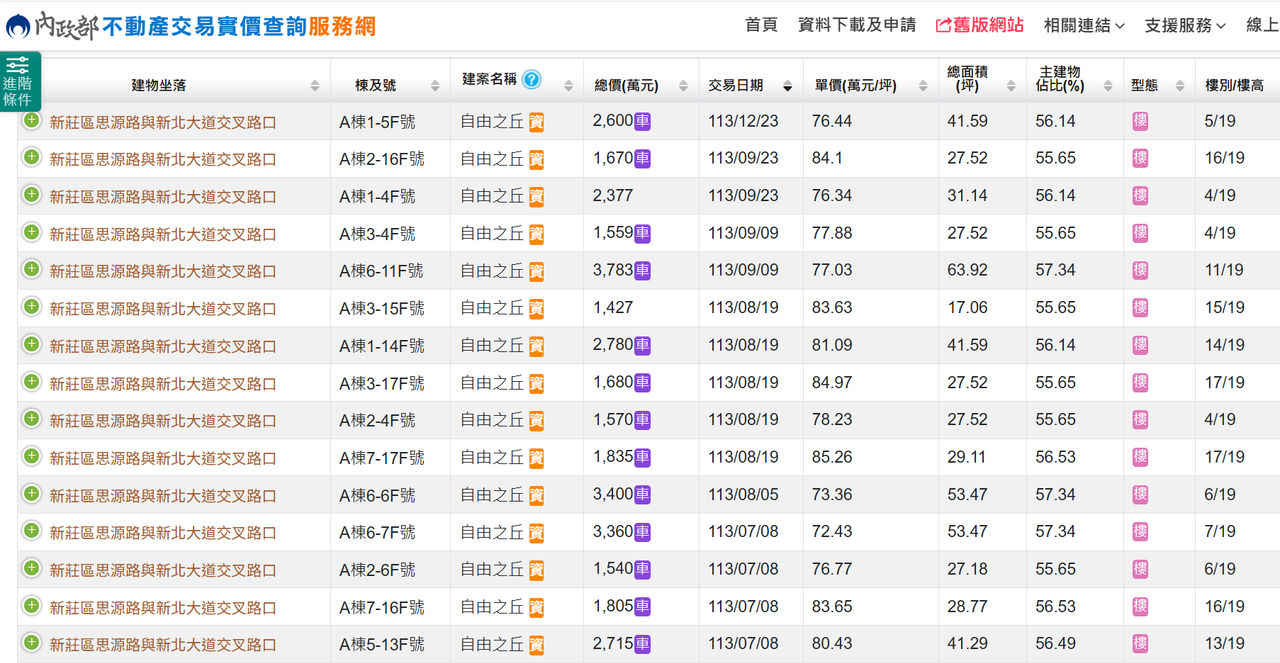This screenshot has height=663, width=1280.
Task: Expand the green plus for row A棟3-4F號
Action: tap(31, 232)
